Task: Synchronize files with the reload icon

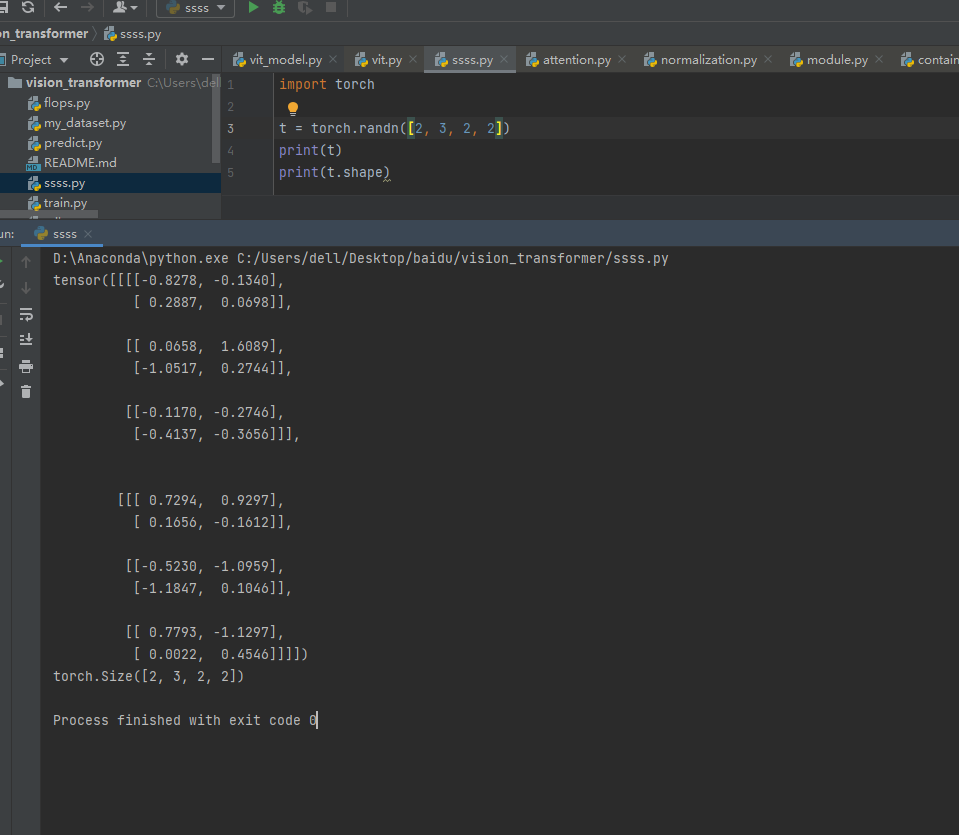Action: 28,7
